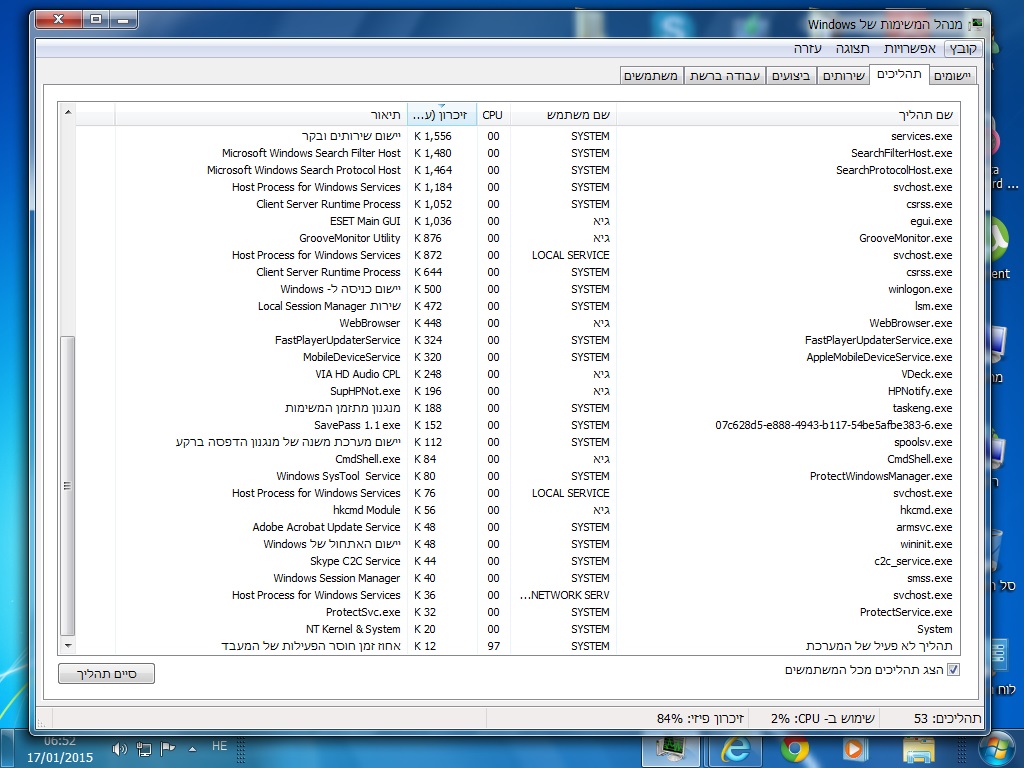Click the סיים תהליך (End Process) button
The height and width of the screenshot is (768, 1024).
(x=106, y=674)
